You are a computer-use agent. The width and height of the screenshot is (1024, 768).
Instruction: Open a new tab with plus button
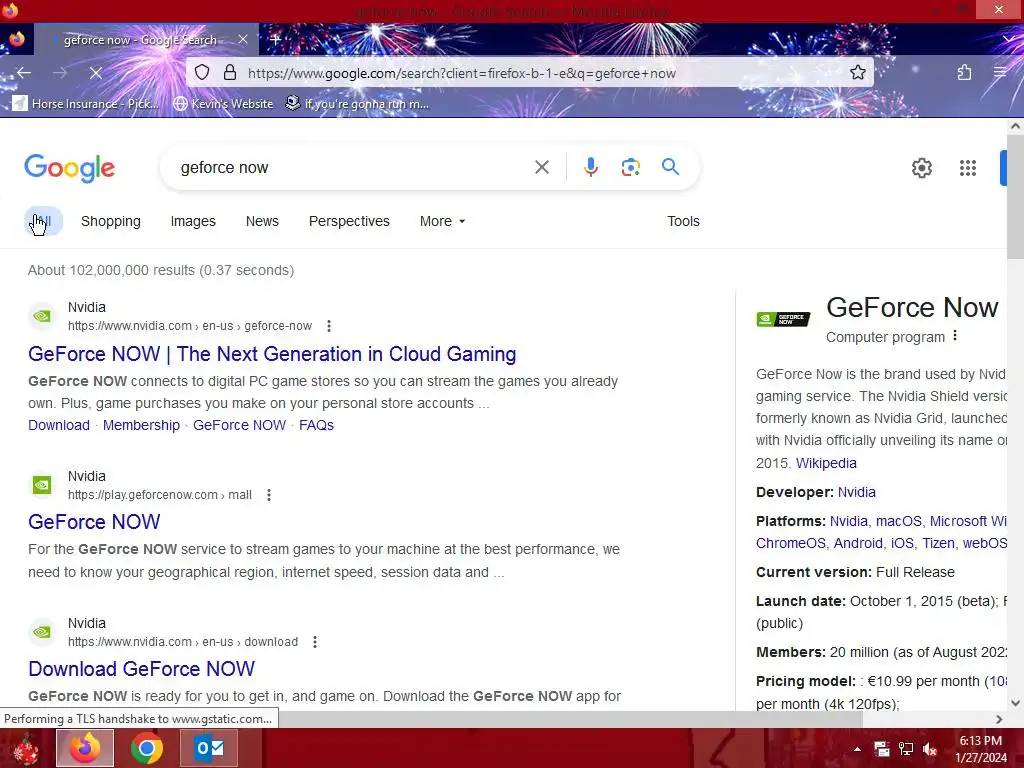[x=275, y=39]
